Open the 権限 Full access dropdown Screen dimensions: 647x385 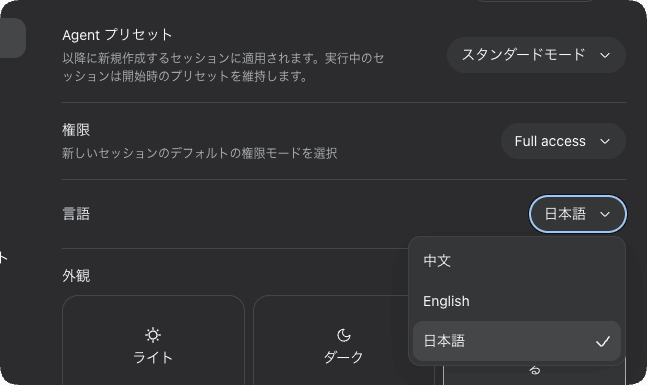click(x=563, y=141)
